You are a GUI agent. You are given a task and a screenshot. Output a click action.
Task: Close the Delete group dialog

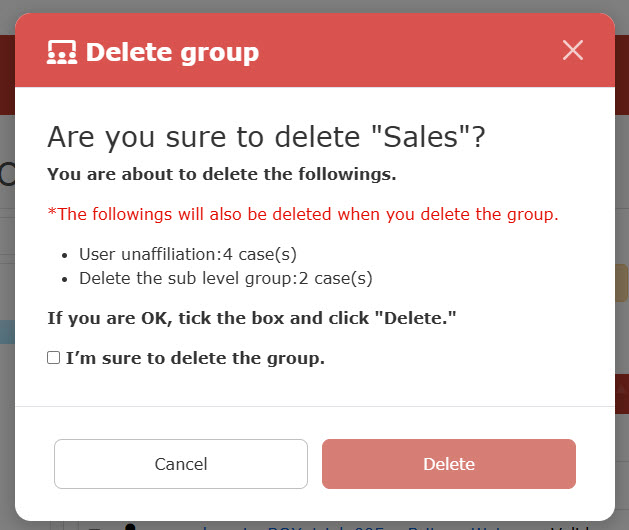click(573, 51)
